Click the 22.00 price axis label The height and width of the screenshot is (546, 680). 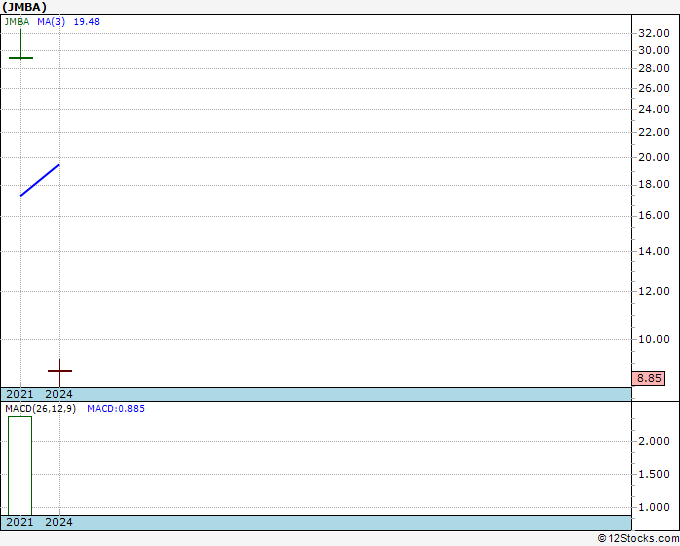(x=654, y=132)
